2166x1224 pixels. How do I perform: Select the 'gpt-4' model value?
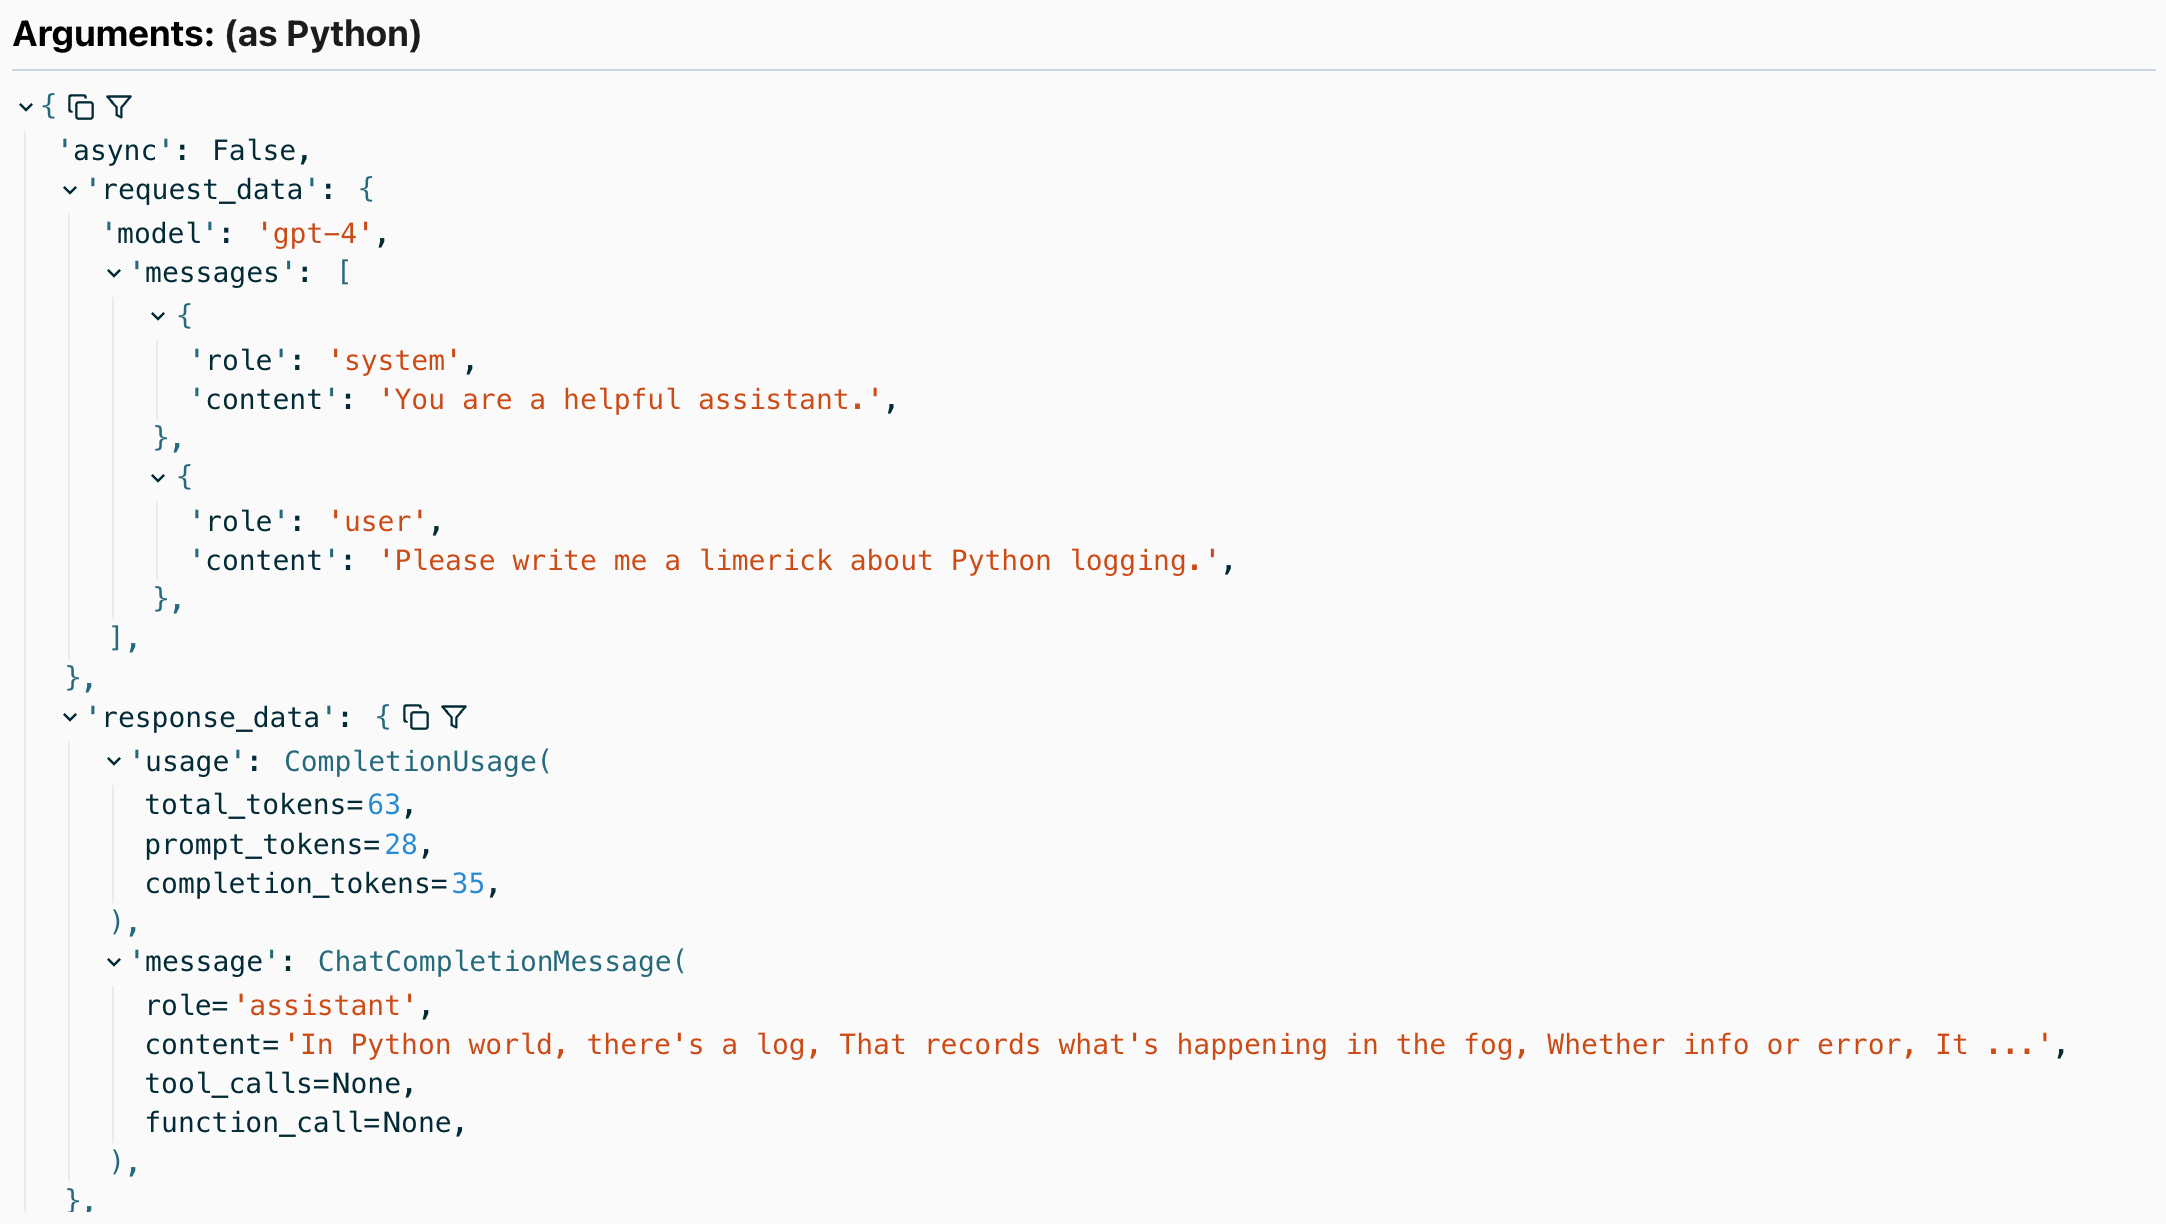[x=314, y=233]
